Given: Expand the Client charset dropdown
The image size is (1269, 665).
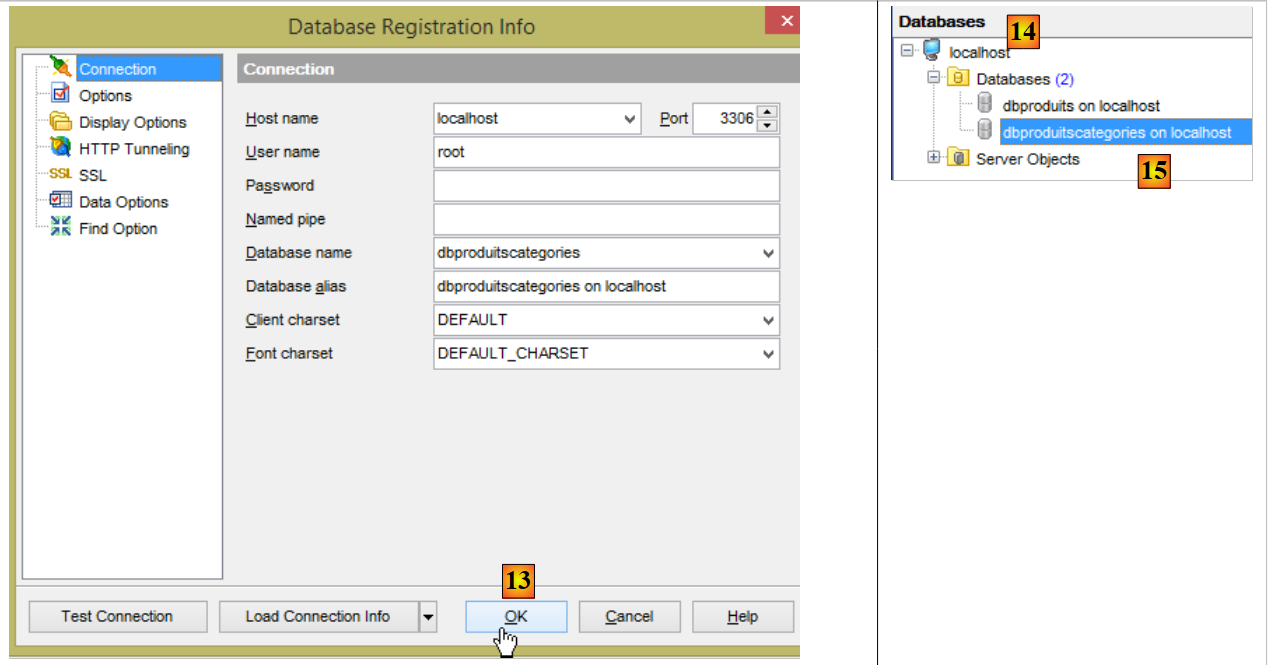Looking at the screenshot, I should coord(768,321).
